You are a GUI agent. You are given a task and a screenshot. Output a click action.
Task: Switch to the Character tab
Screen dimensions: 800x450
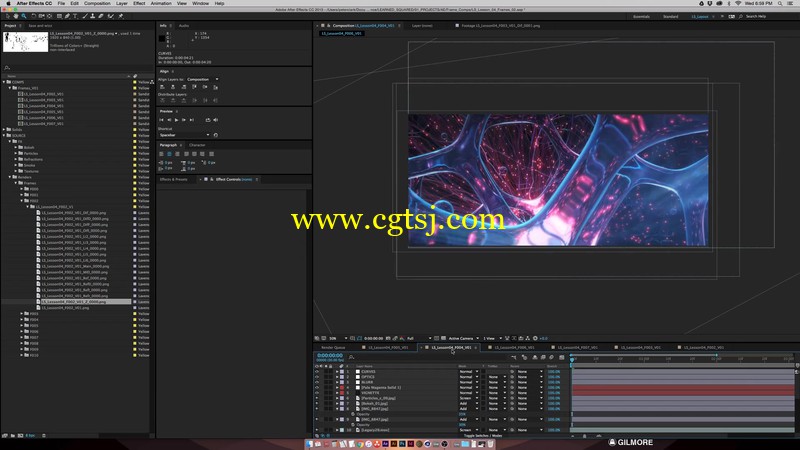point(197,145)
